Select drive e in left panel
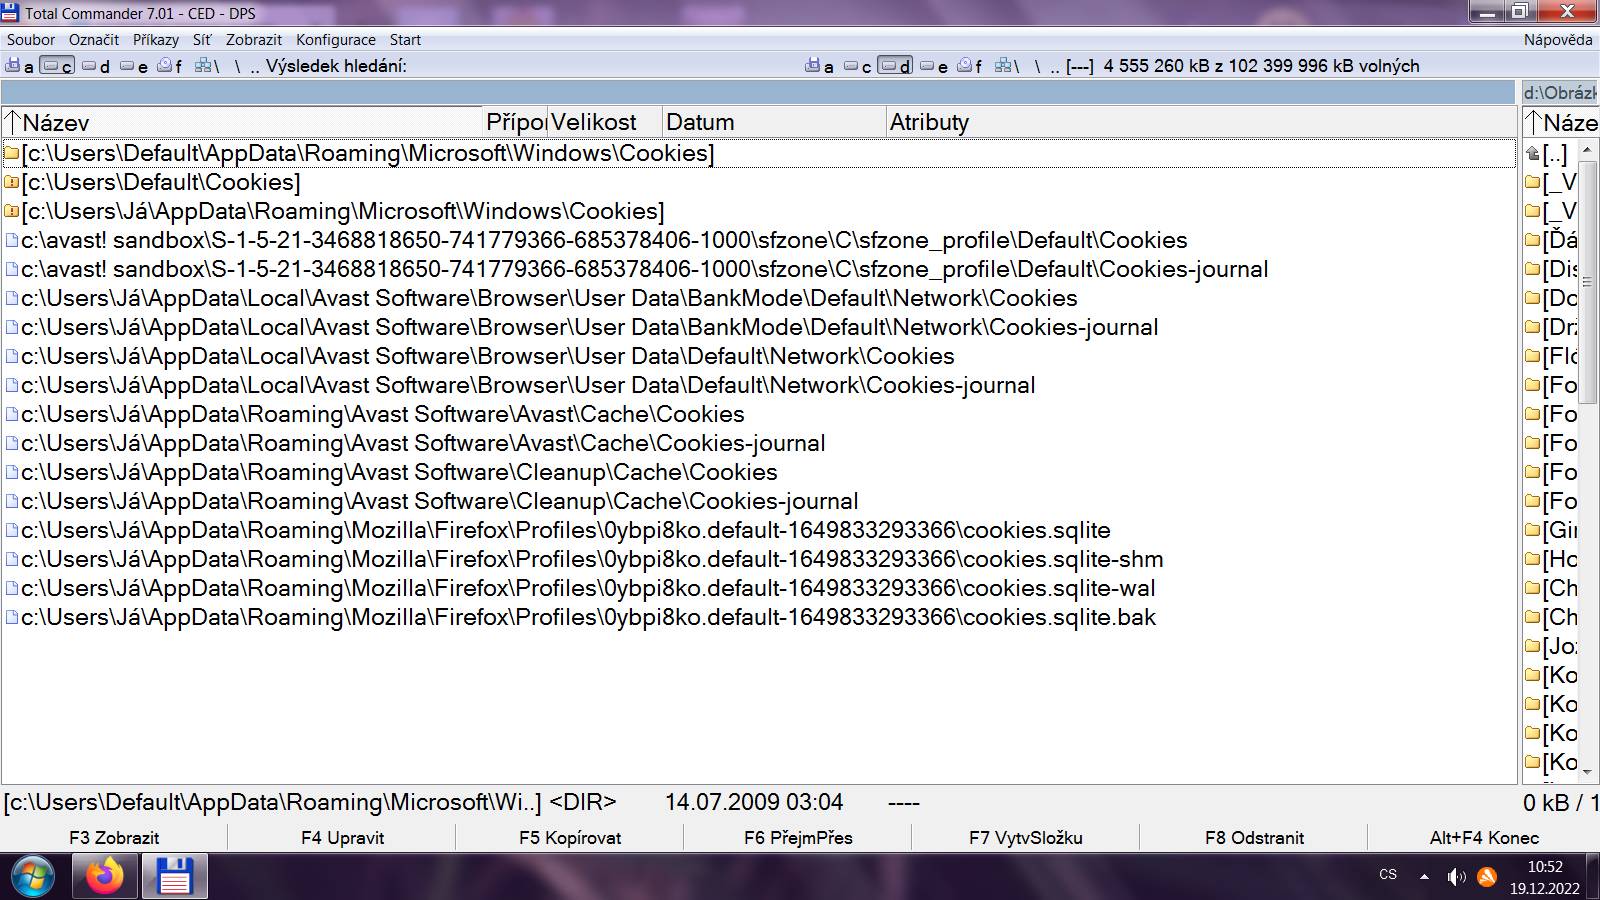 coord(134,66)
